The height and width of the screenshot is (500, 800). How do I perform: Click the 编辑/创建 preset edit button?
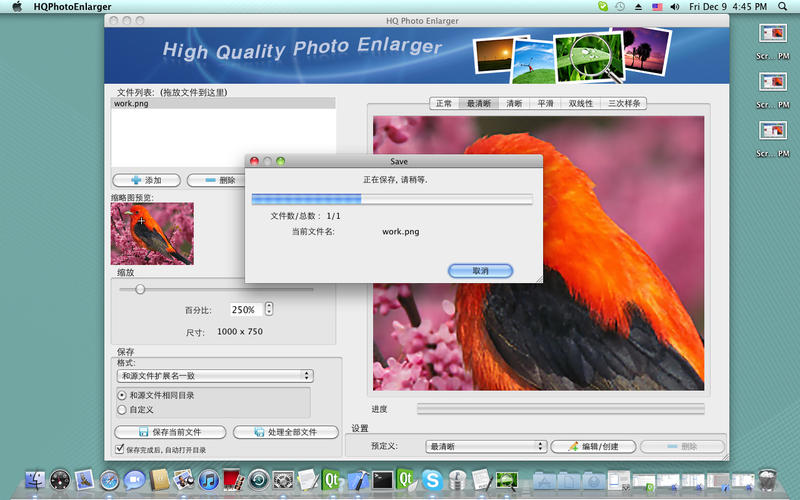pos(593,446)
